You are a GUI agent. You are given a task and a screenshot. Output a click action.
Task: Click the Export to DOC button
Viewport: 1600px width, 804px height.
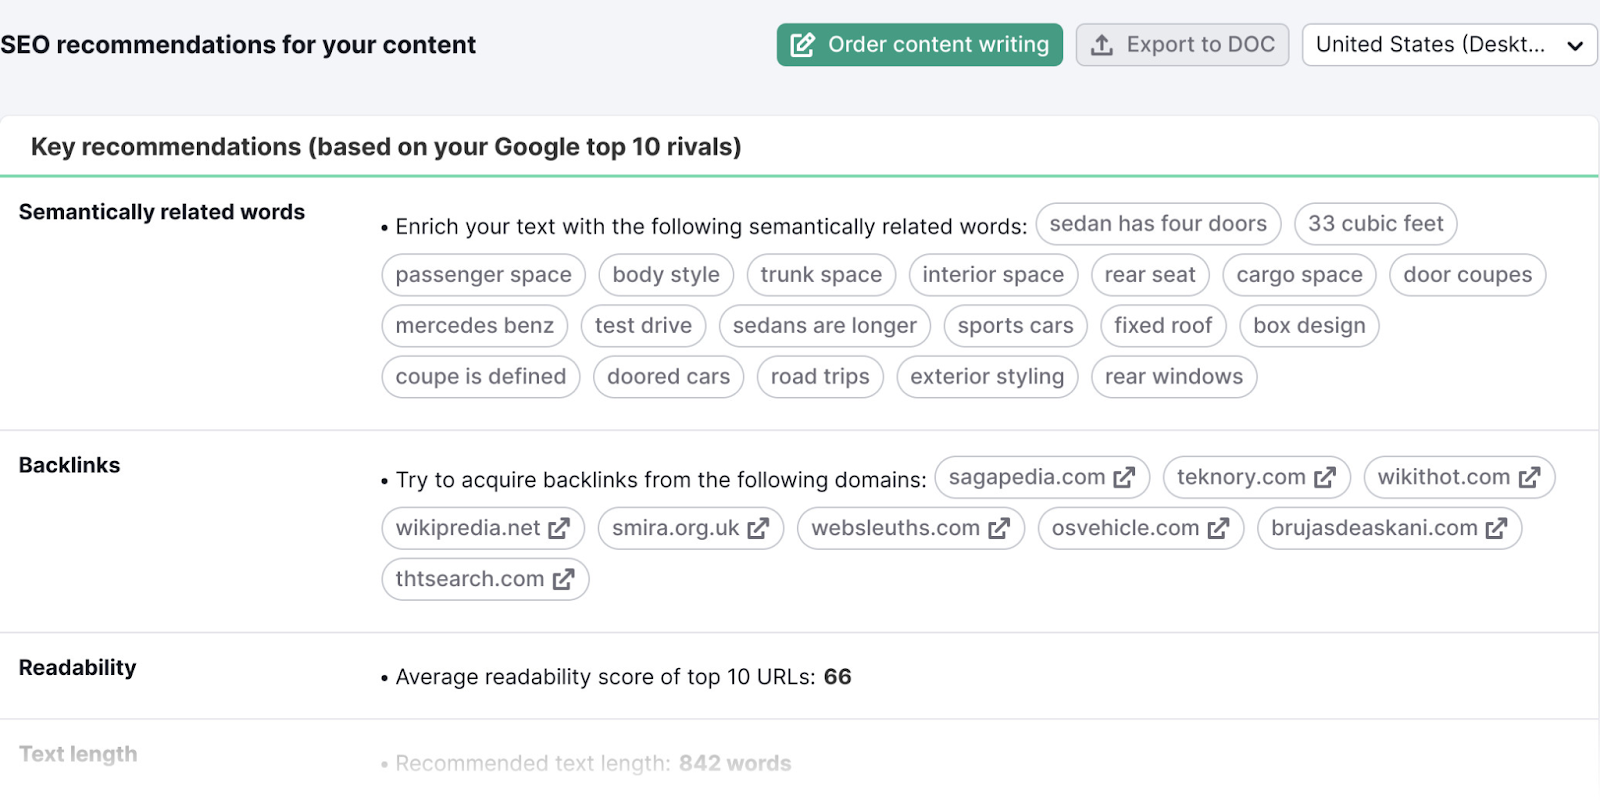(1182, 45)
